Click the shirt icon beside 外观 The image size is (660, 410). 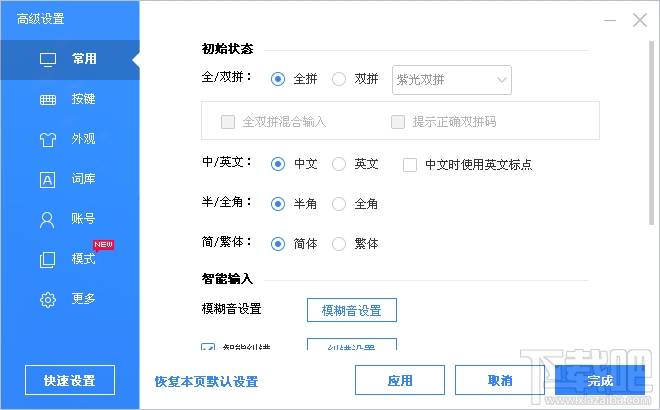[x=48, y=139]
